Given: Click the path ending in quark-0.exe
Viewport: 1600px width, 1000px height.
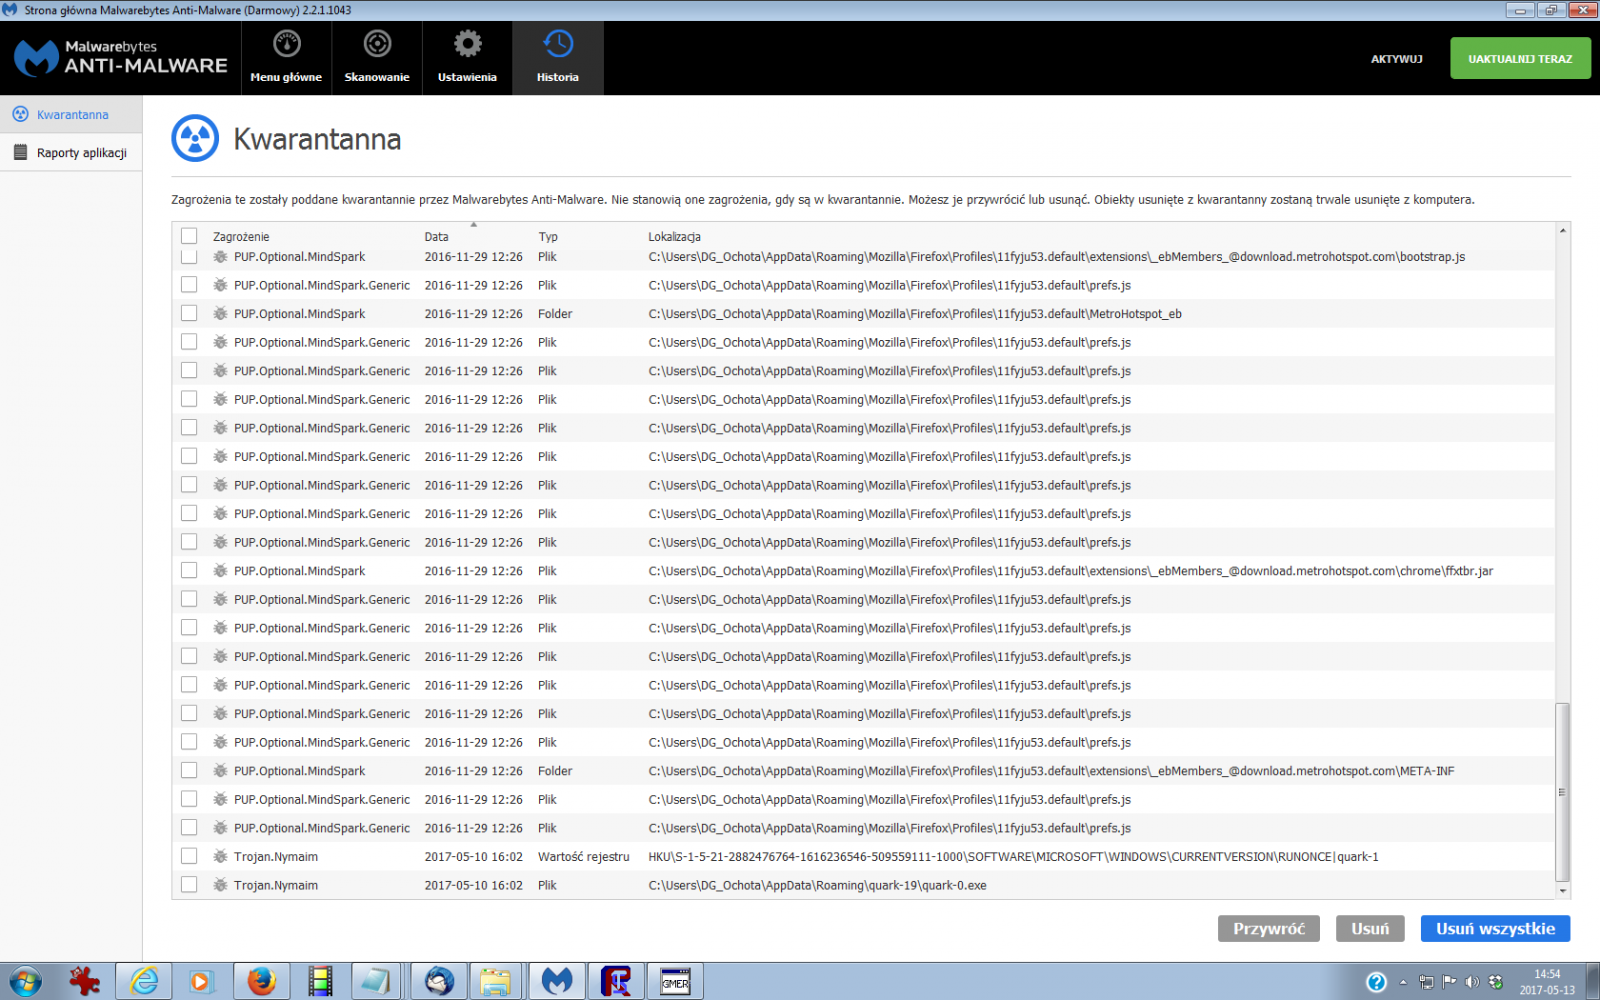Looking at the screenshot, I should pos(817,885).
